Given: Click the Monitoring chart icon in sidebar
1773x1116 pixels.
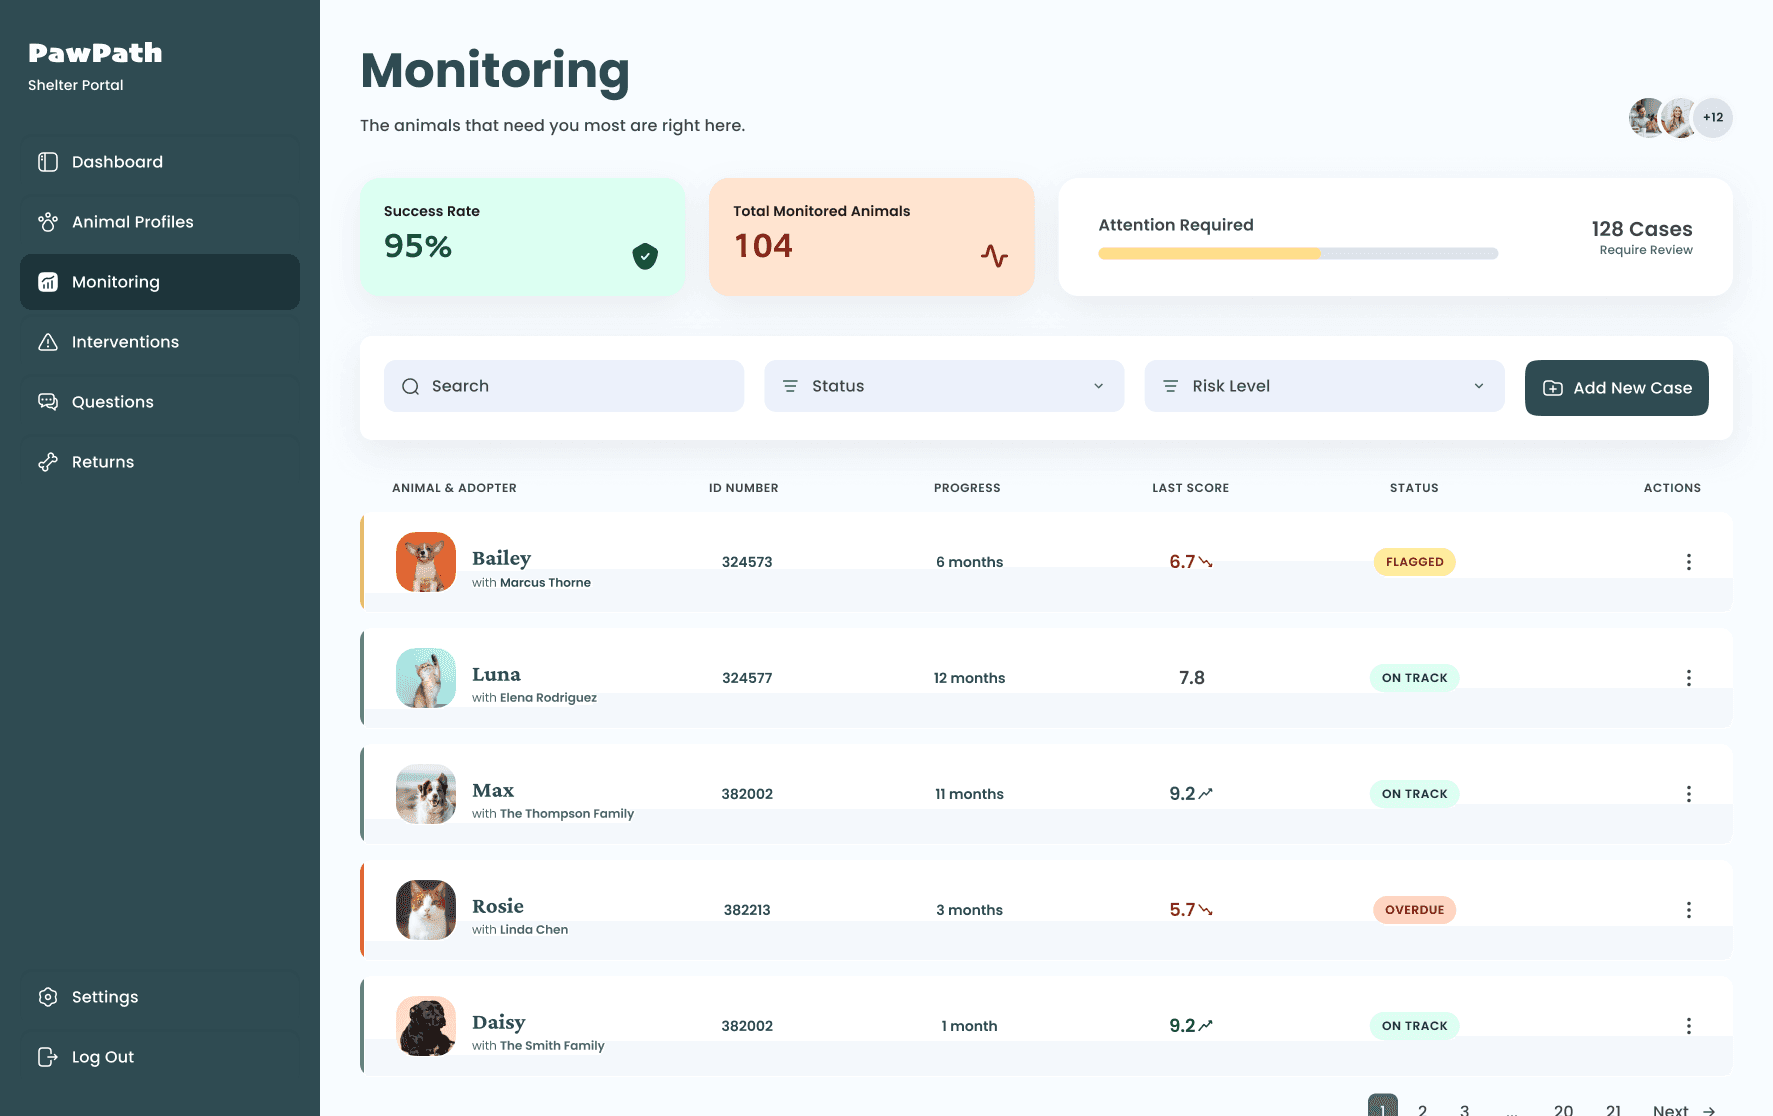Looking at the screenshot, I should [48, 282].
